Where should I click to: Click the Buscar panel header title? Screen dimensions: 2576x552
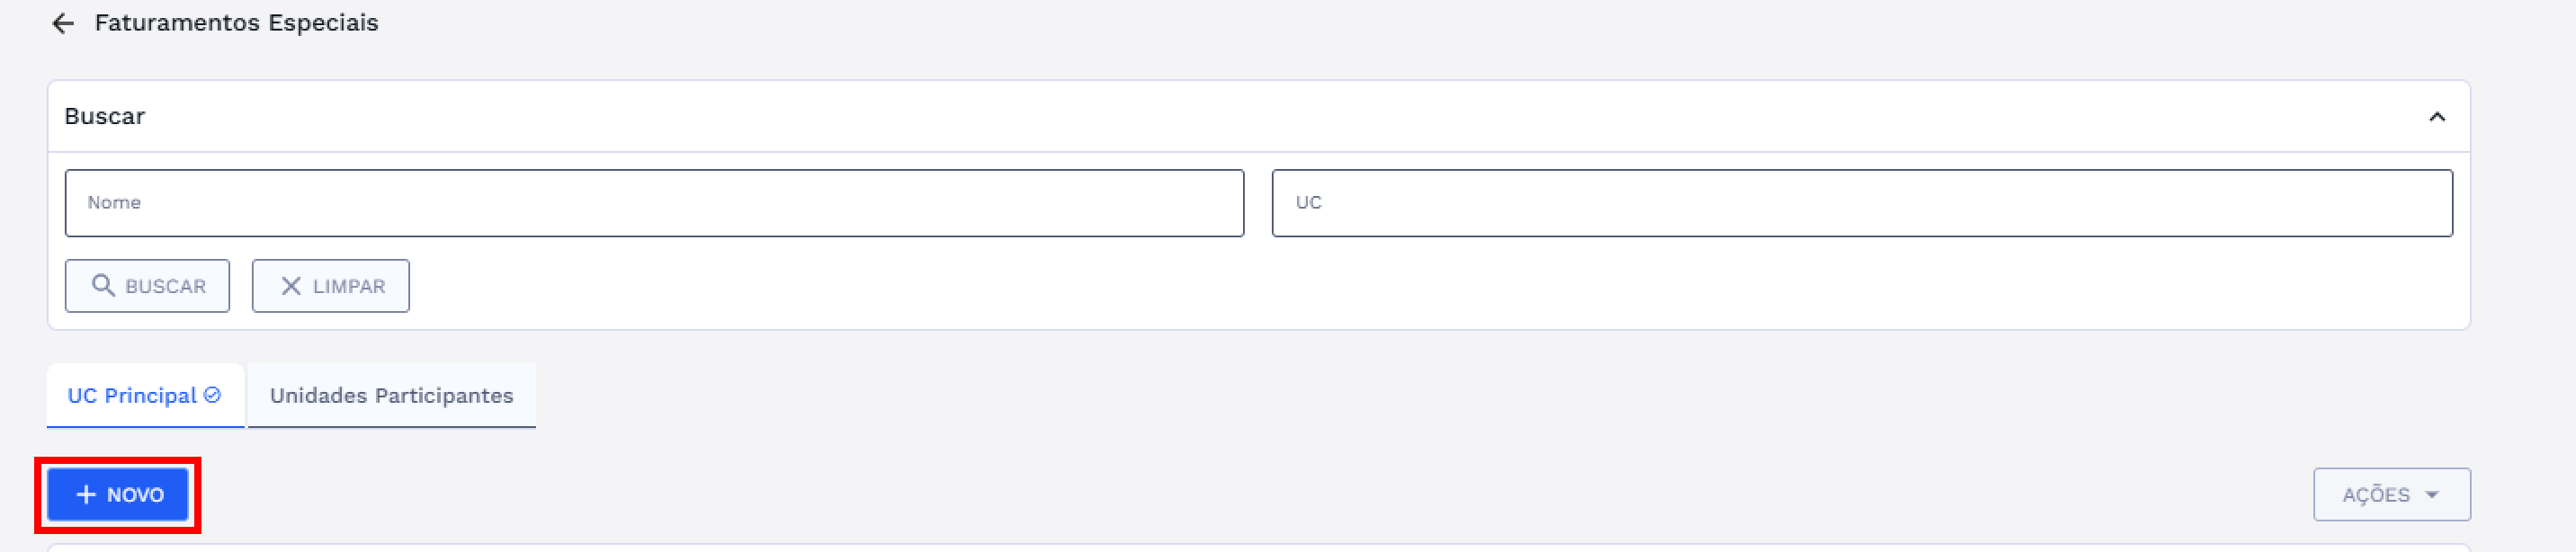[x=105, y=117]
